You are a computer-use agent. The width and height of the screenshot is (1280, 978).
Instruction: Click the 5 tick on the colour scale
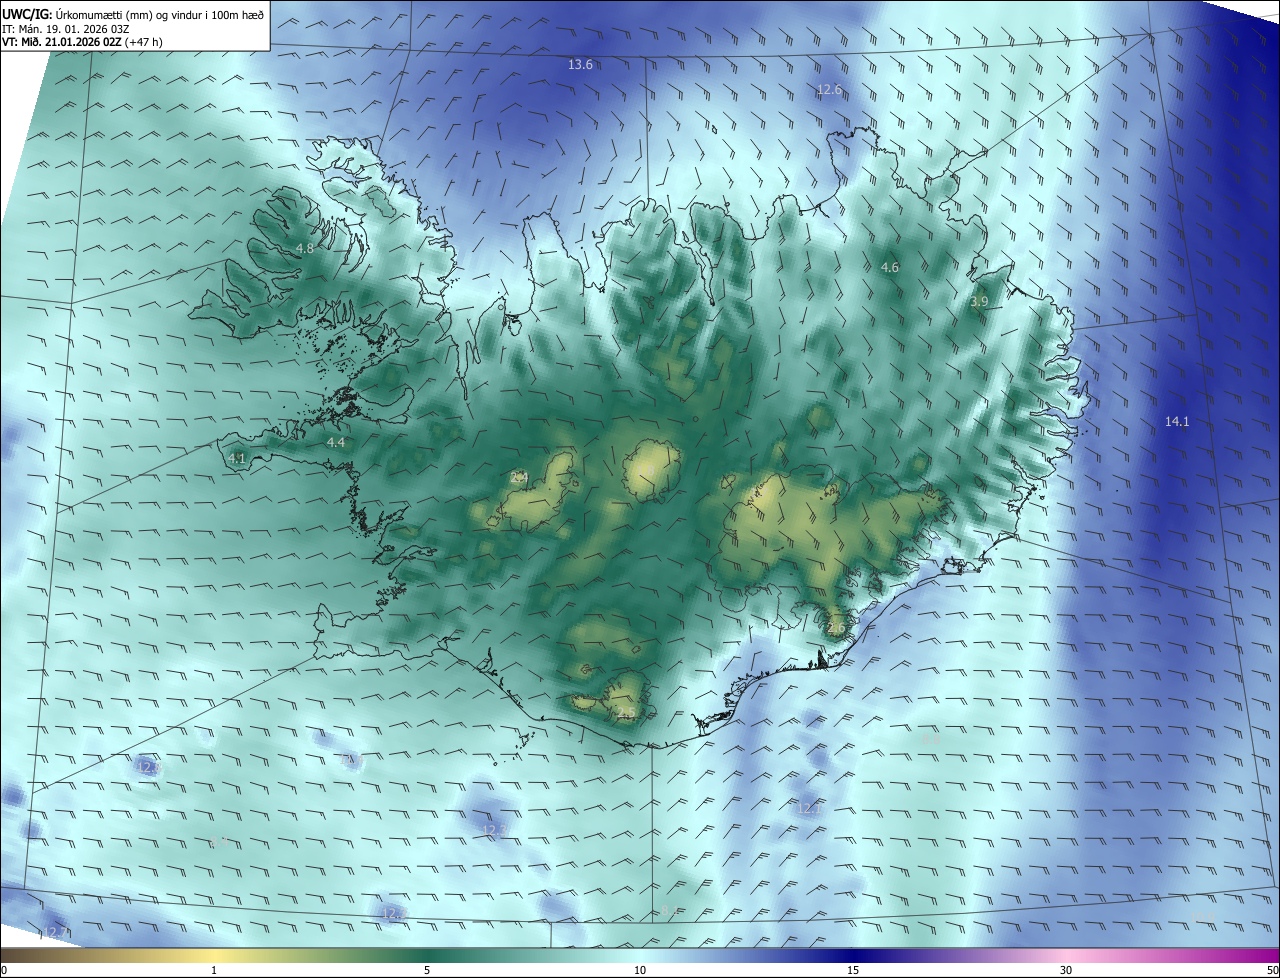(427, 971)
